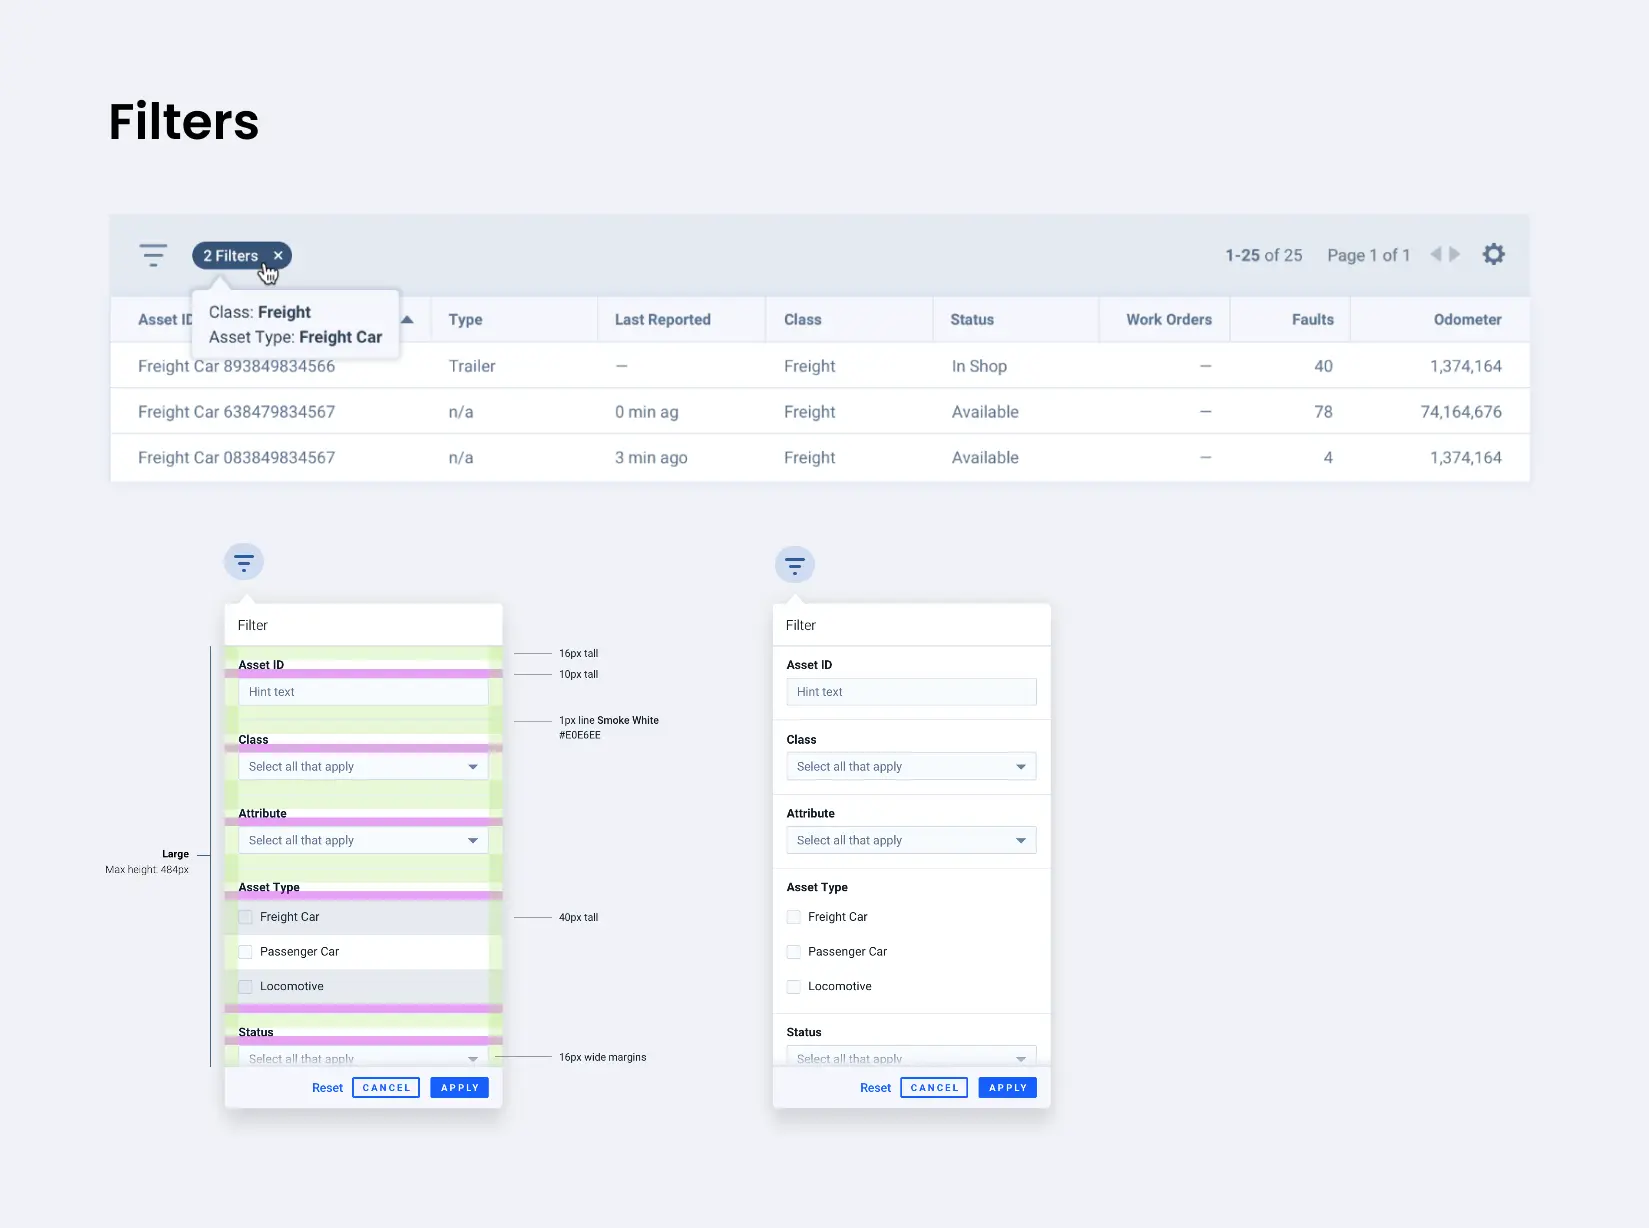Remove the 2 Filters chip with its X
The height and width of the screenshot is (1228, 1649).
[279, 256]
